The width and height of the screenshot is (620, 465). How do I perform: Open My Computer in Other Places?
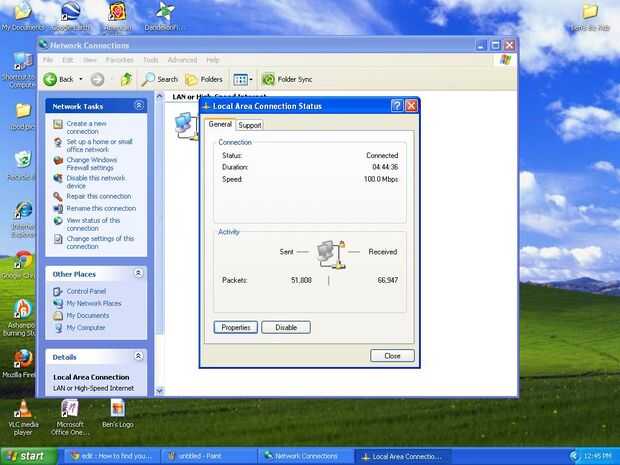click(x=86, y=328)
